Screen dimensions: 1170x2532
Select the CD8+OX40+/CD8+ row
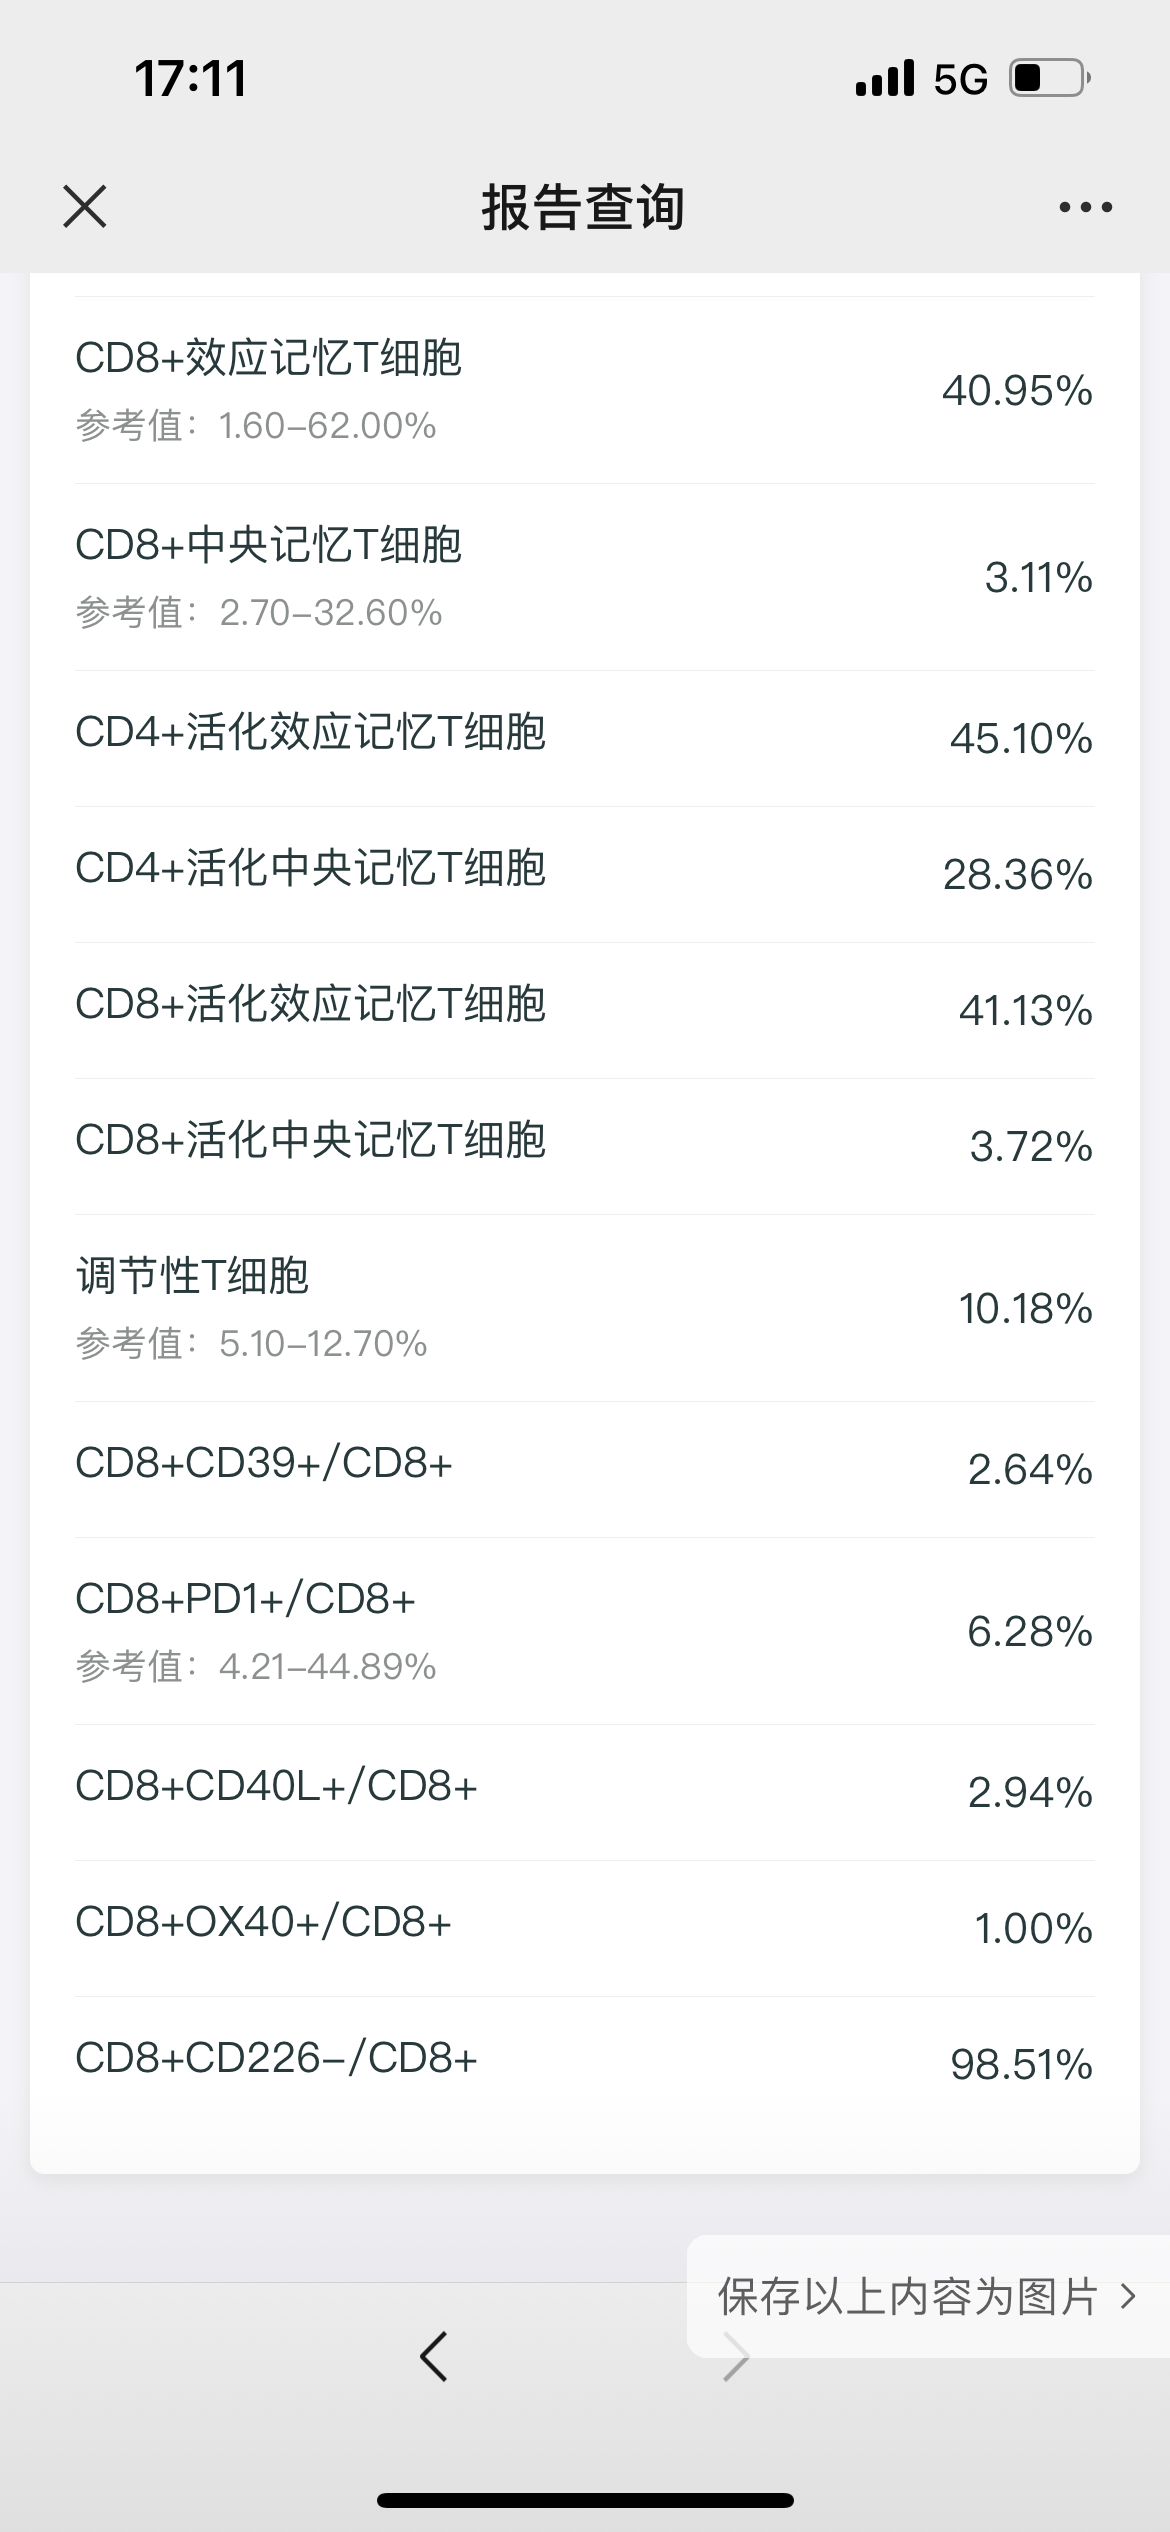point(585,1929)
